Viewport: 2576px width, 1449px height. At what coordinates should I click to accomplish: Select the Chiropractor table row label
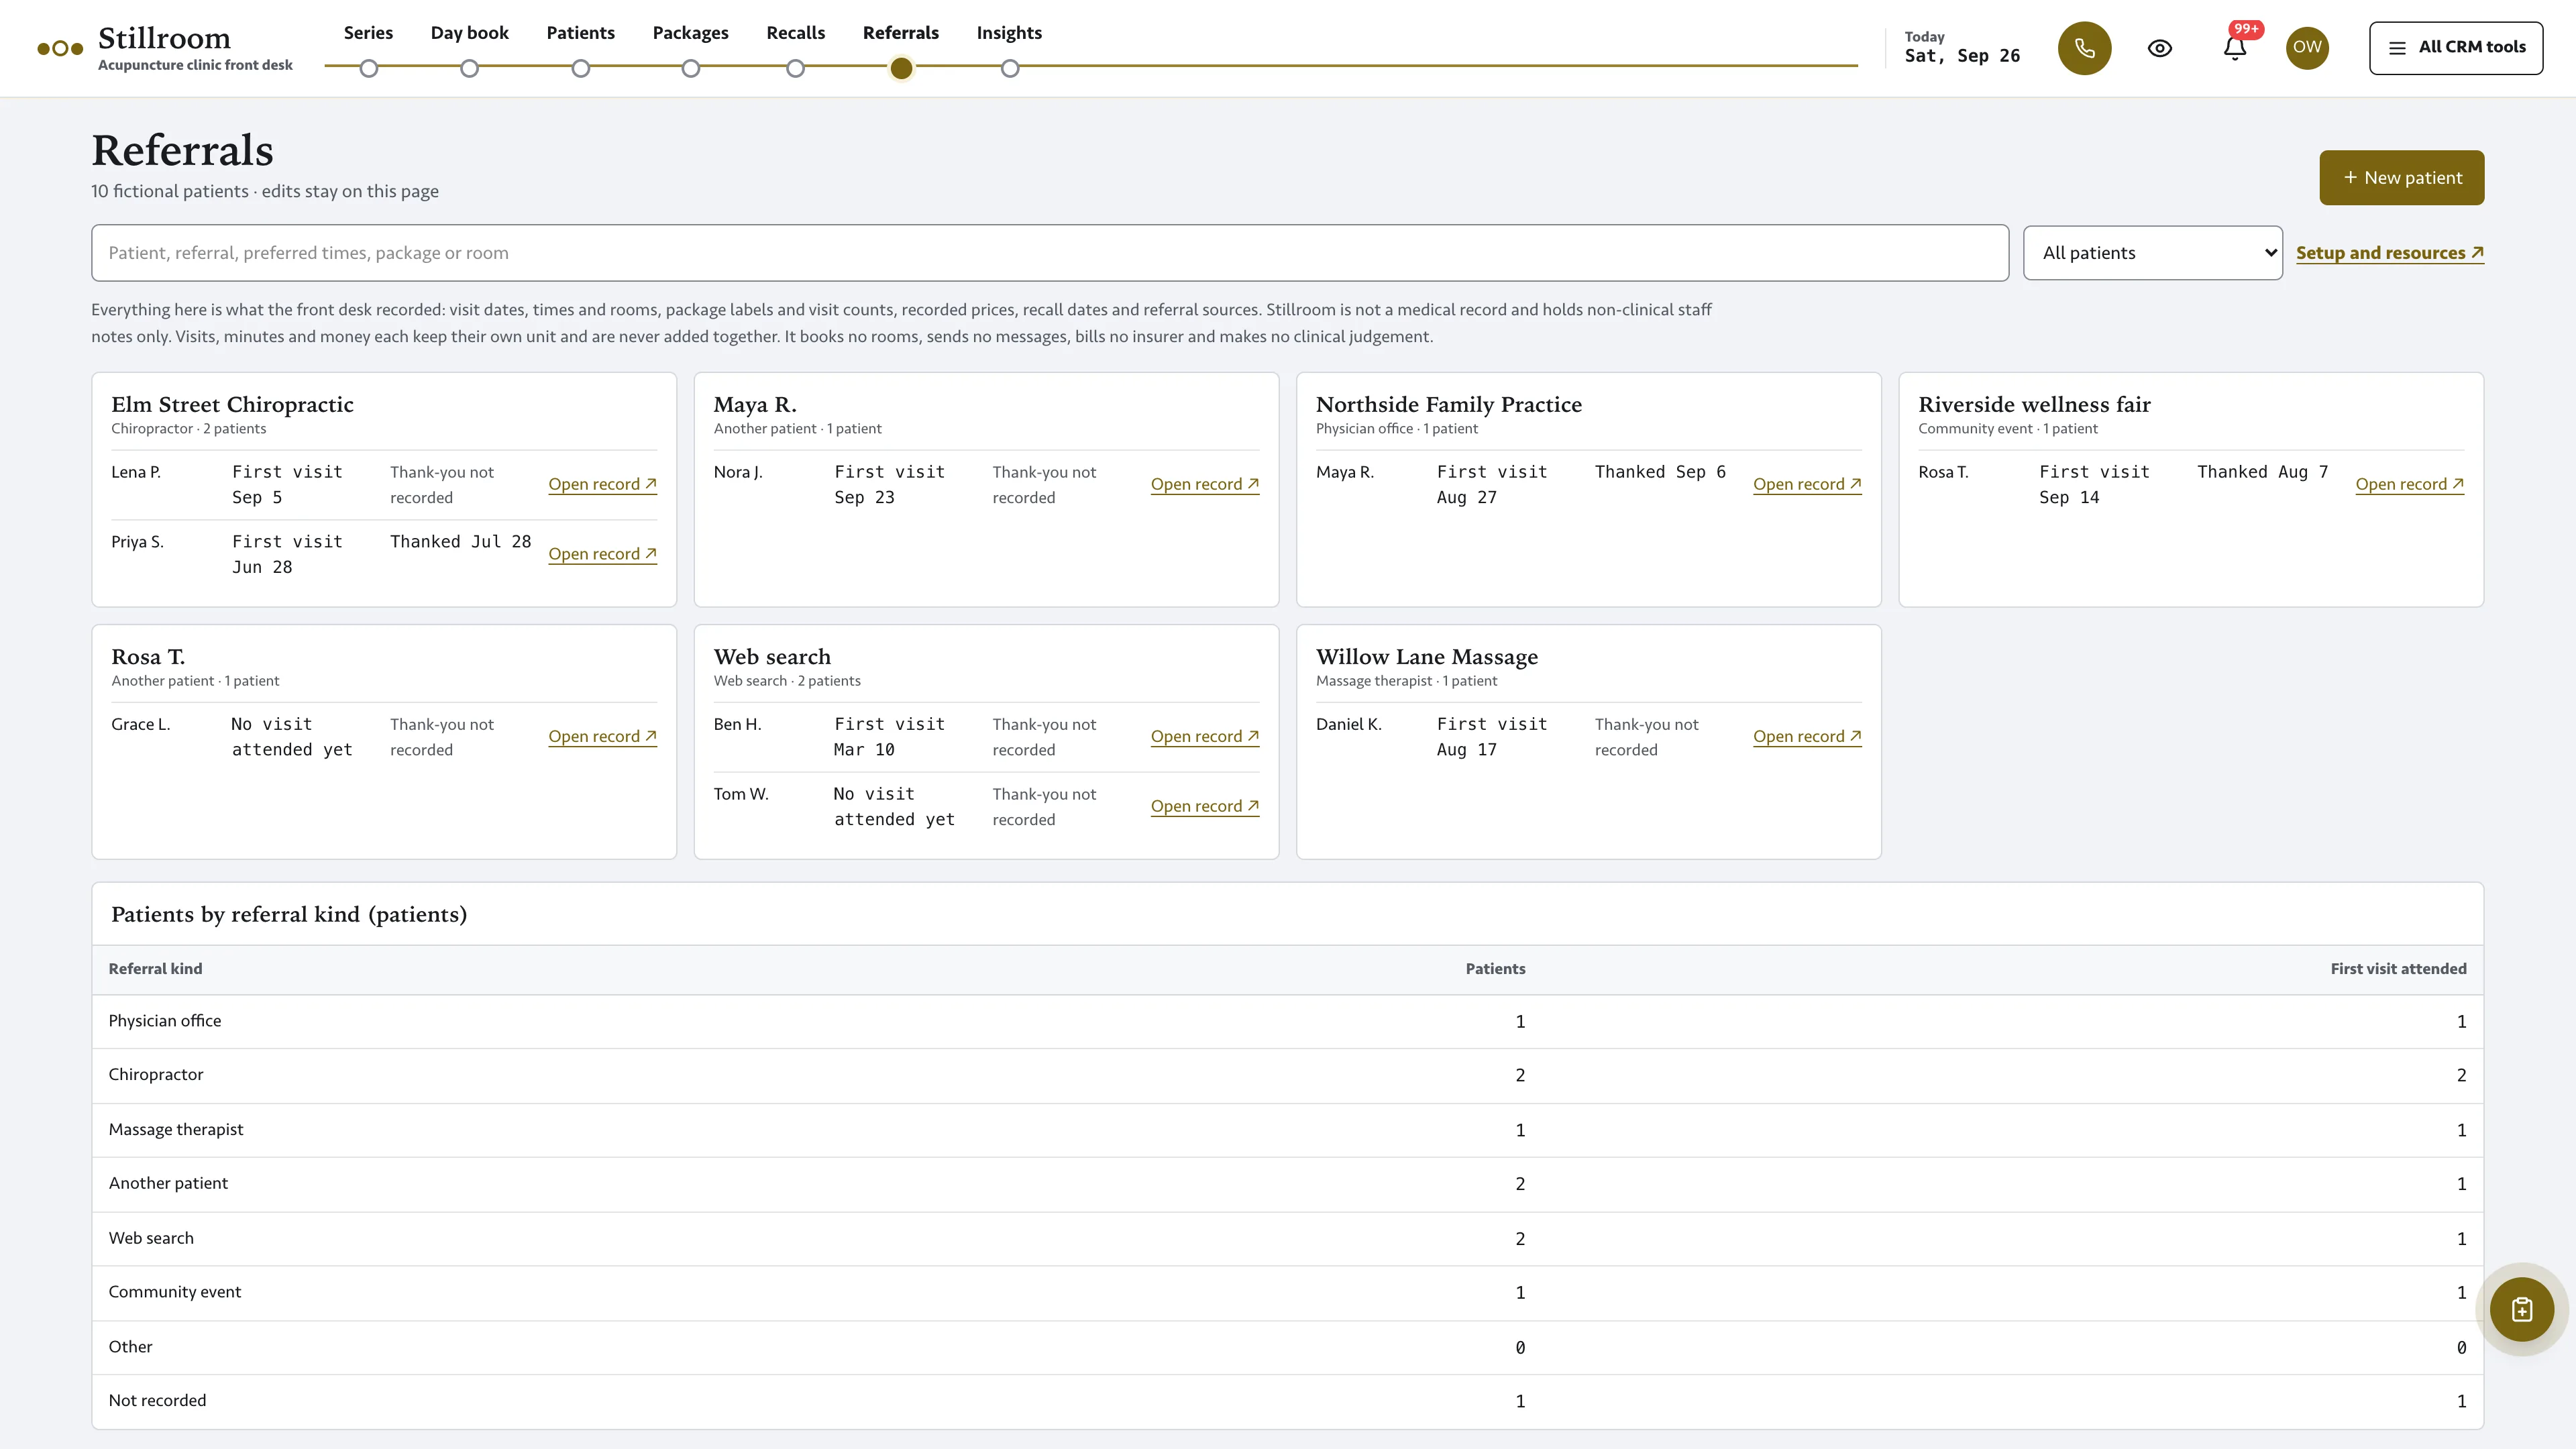[155, 1074]
